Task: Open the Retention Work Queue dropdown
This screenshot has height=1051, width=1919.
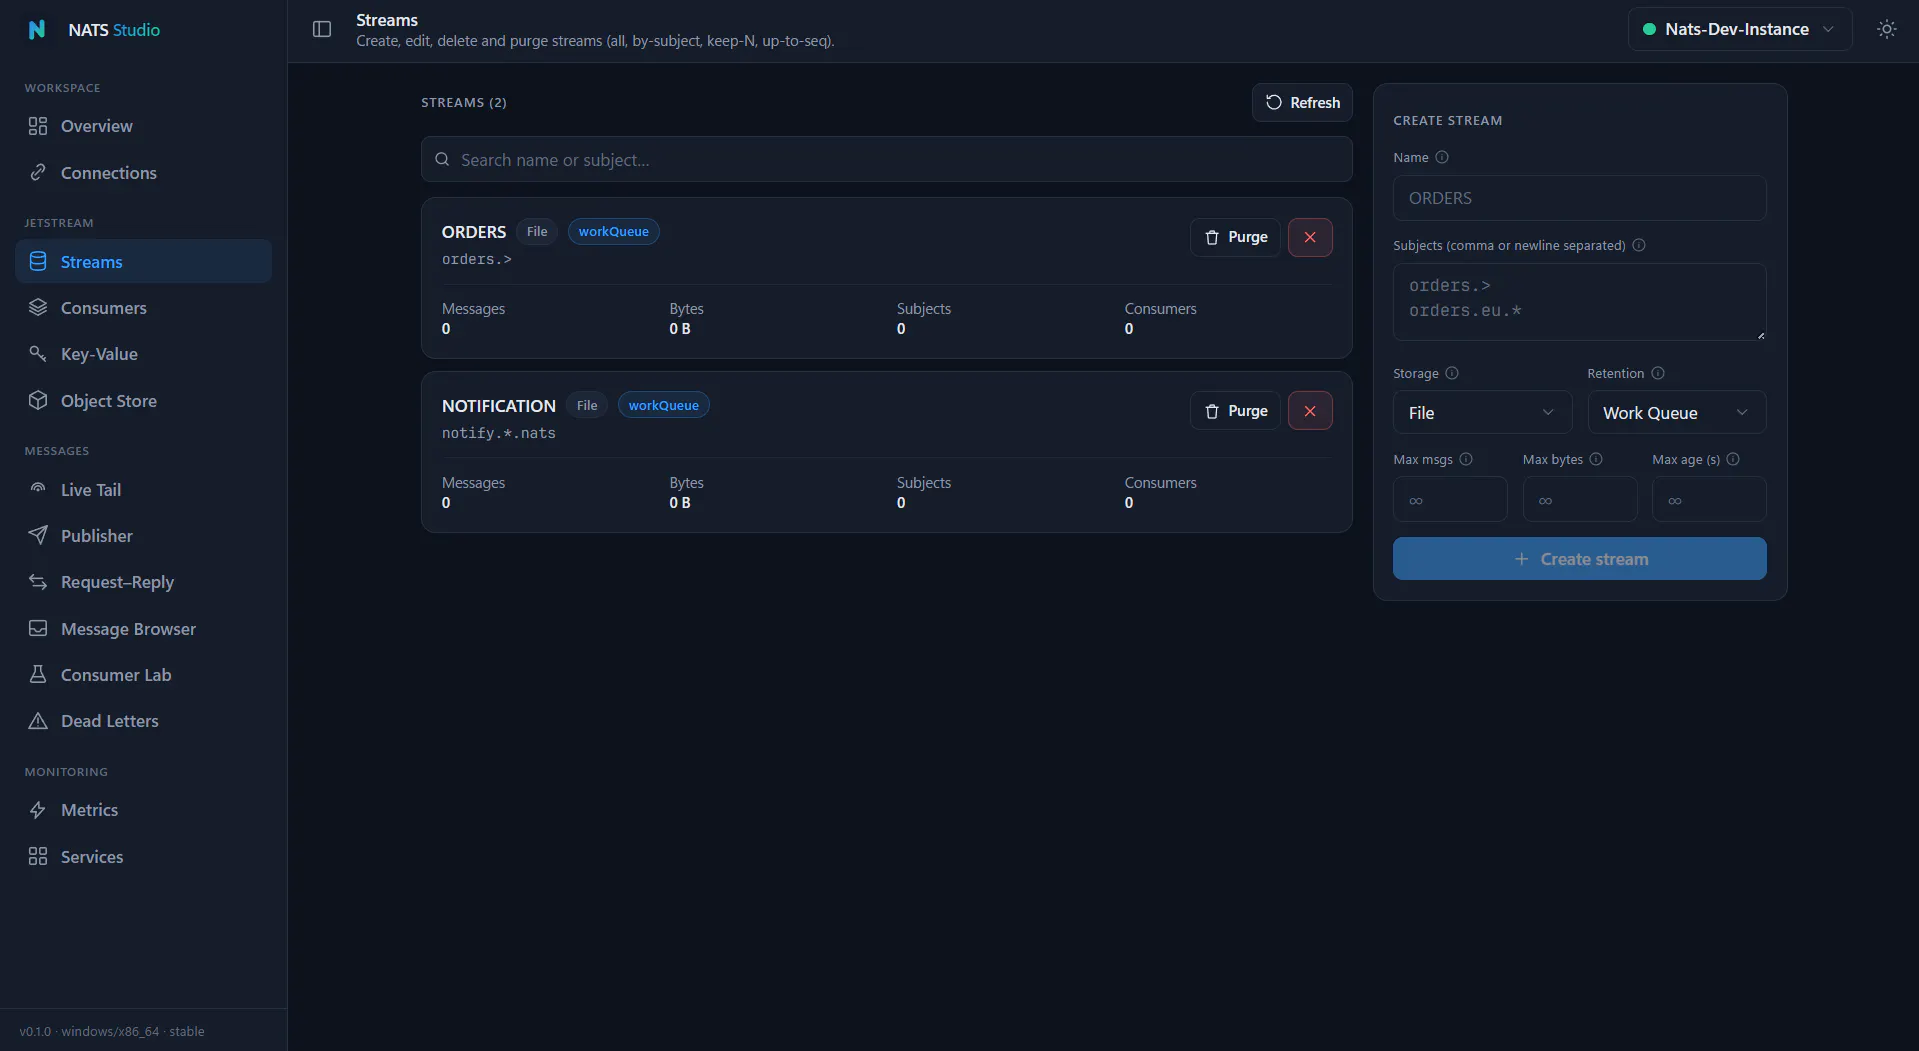Action: click(x=1676, y=412)
